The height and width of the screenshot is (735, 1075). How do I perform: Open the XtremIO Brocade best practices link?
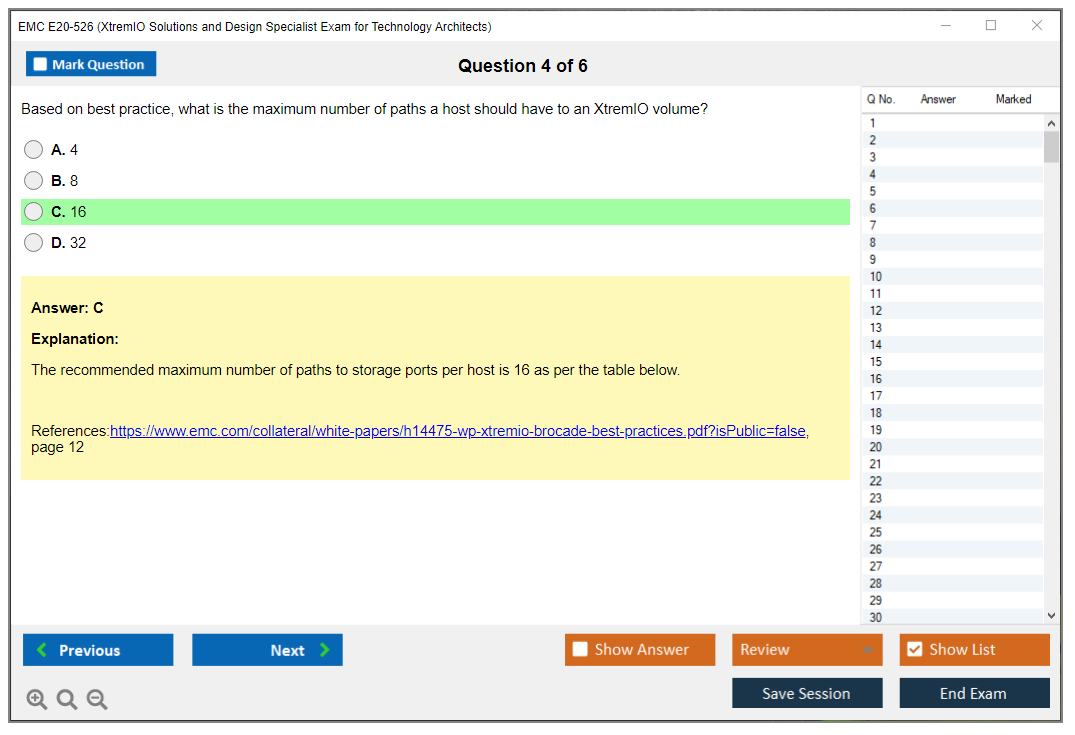pyautogui.click(x=458, y=431)
